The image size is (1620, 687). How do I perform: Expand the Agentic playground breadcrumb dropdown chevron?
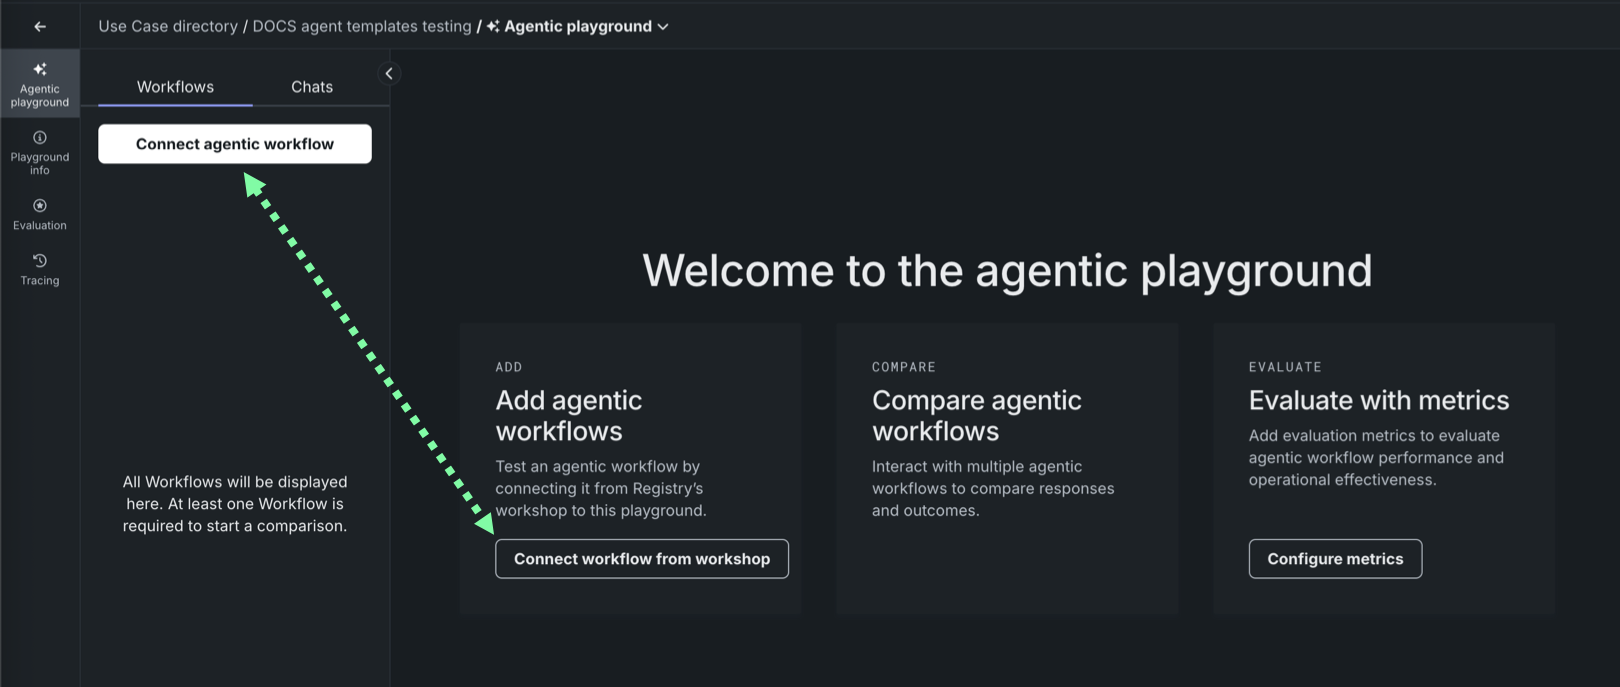663,27
